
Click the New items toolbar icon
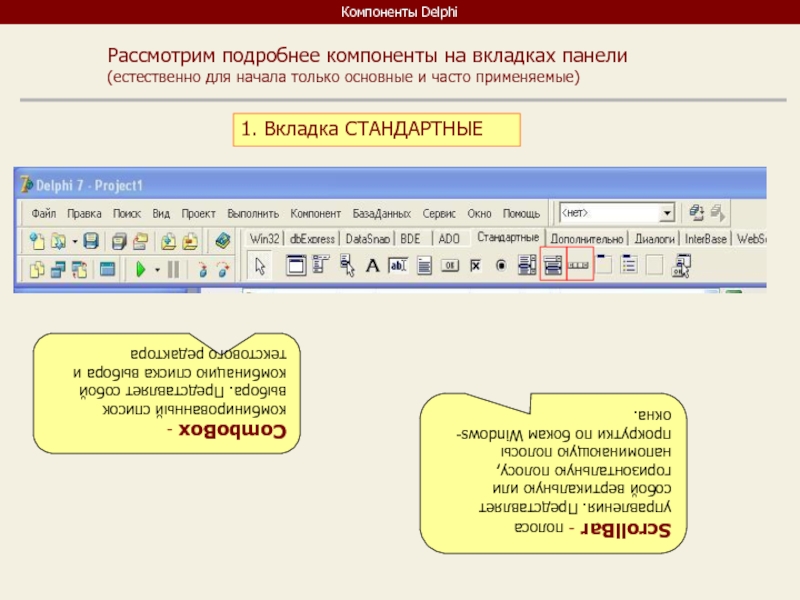pyautogui.click(x=37, y=240)
